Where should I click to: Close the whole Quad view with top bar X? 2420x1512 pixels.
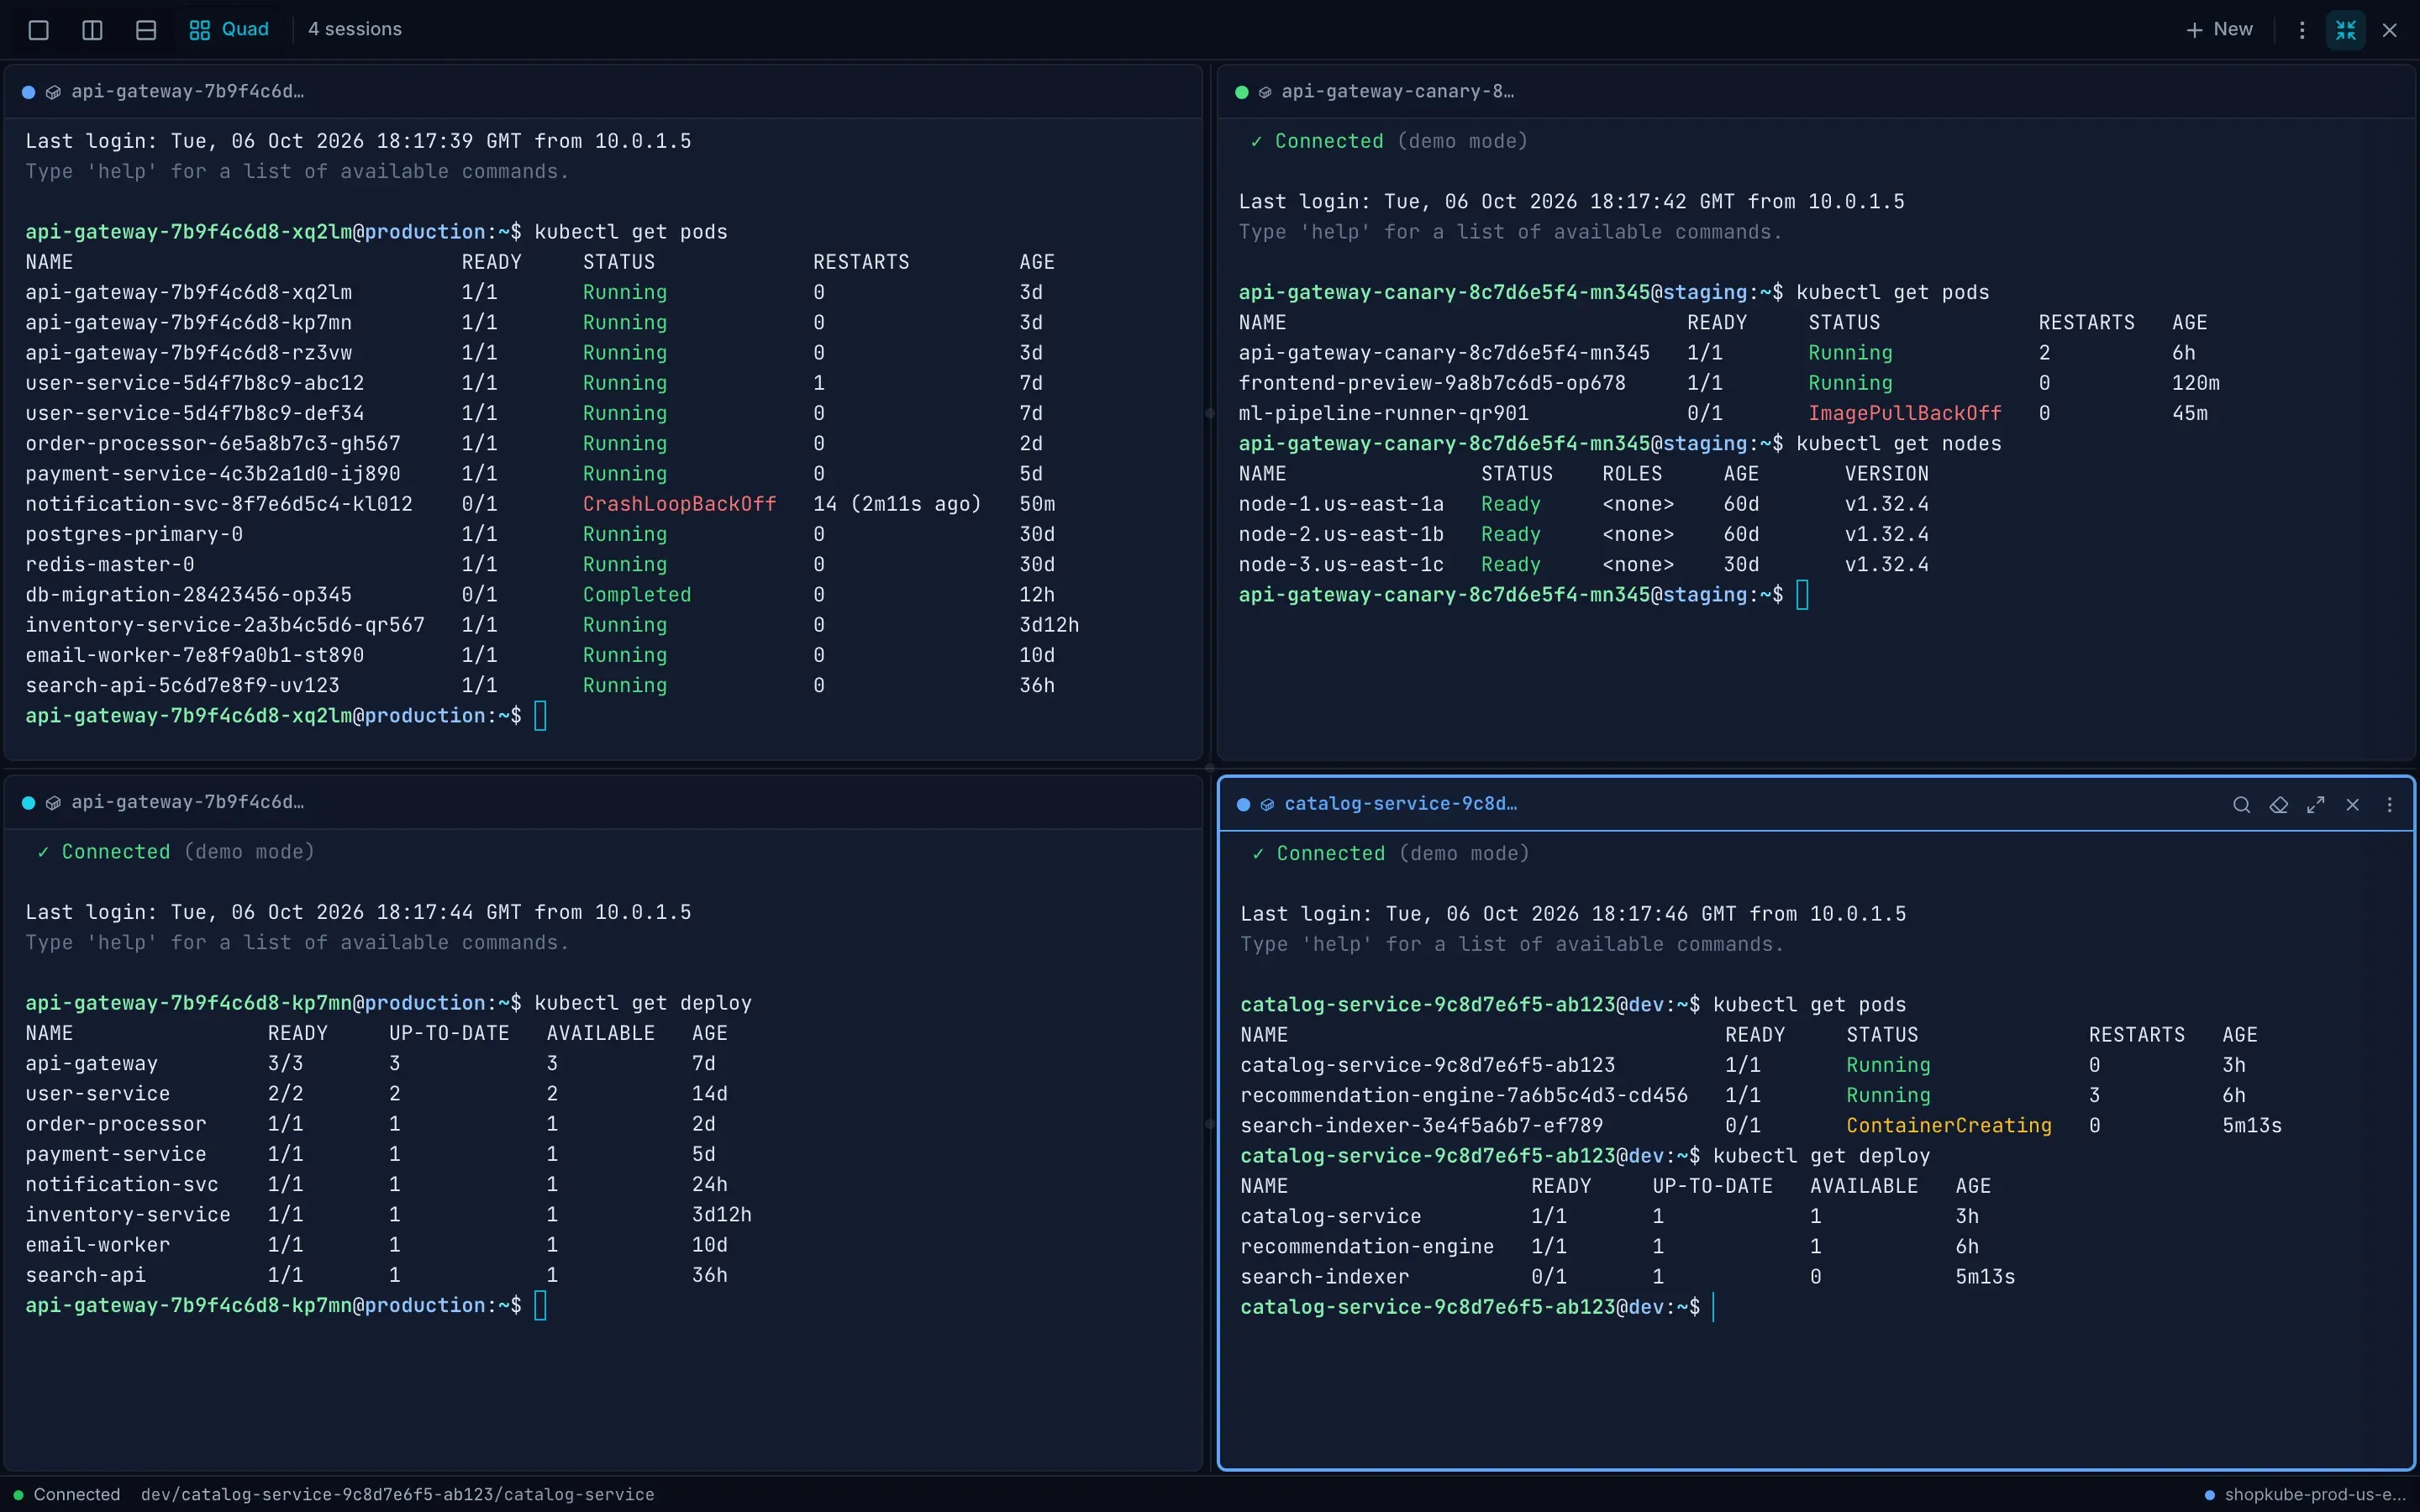point(2390,30)
